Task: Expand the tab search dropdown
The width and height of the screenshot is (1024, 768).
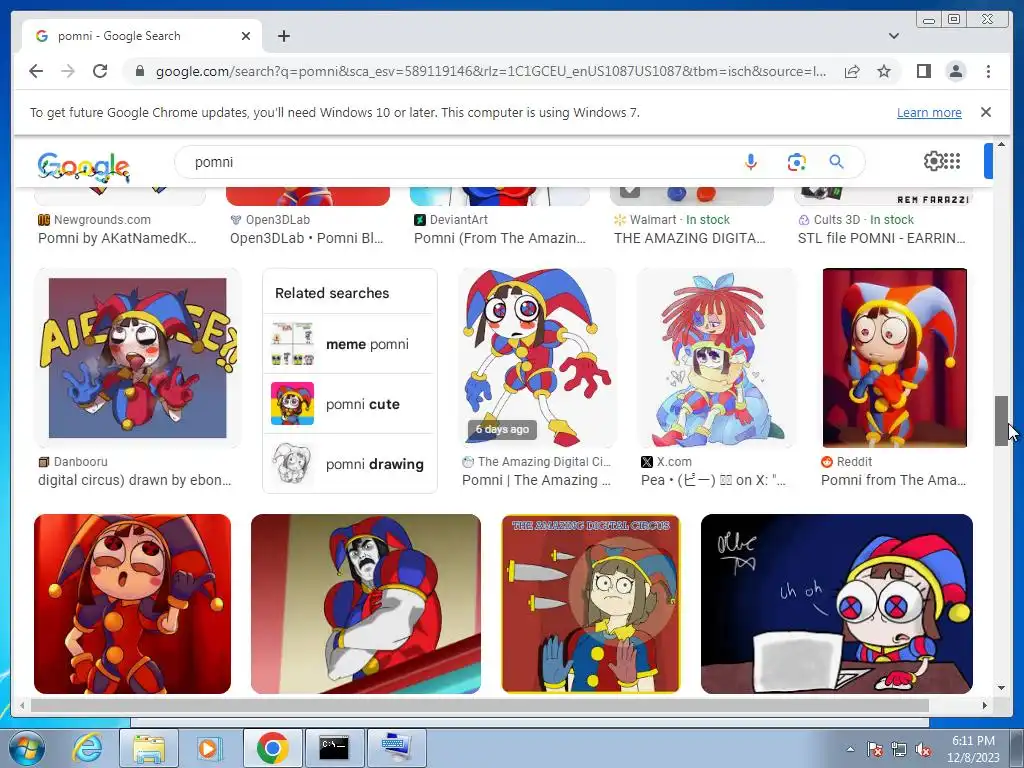Action: coord(893,36)
